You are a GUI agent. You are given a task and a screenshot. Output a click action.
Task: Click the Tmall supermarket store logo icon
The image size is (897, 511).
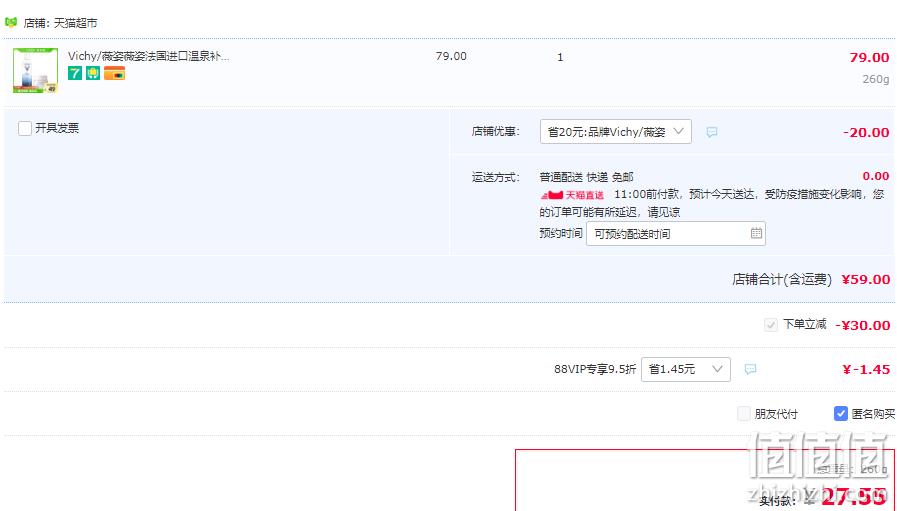click(11, 23)
